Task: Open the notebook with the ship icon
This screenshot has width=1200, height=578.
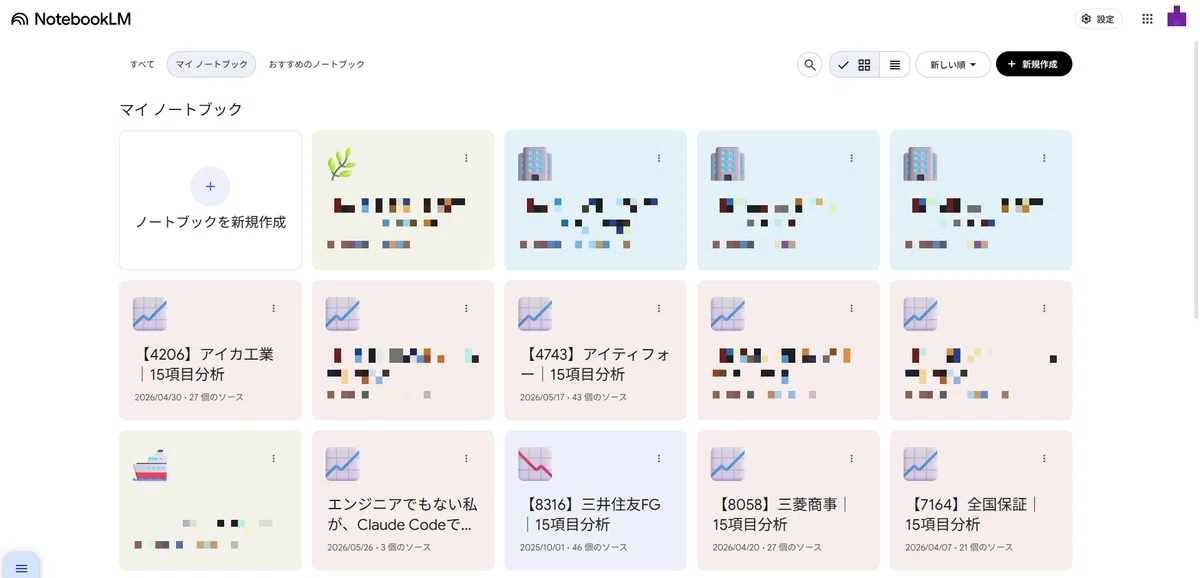Action: 210,500
